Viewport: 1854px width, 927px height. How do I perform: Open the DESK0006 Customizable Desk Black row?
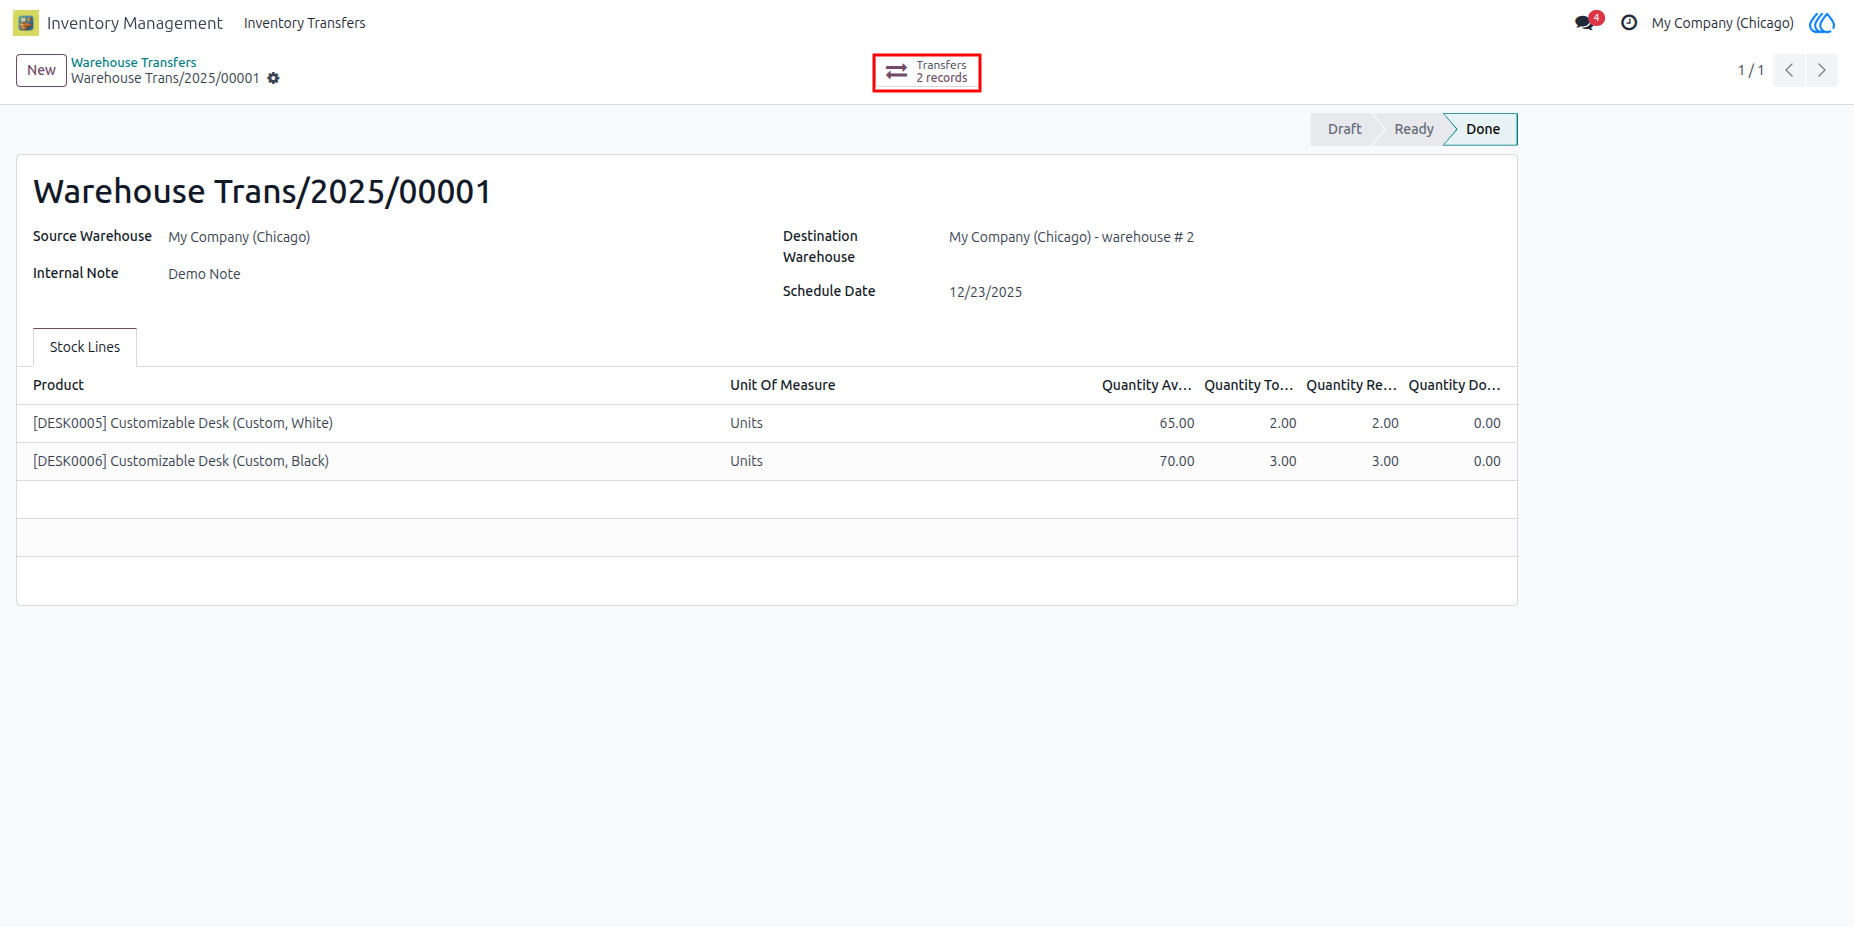coord(767,461)
